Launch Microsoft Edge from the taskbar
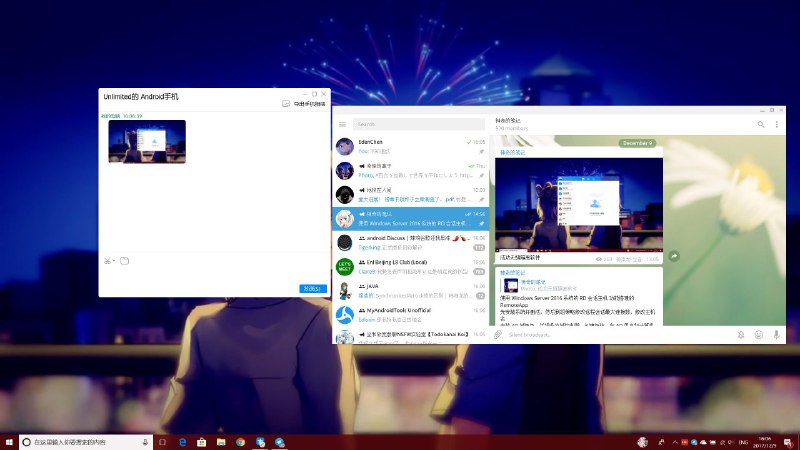The width and height of the screenshot is (800, 450). point(182,442)
